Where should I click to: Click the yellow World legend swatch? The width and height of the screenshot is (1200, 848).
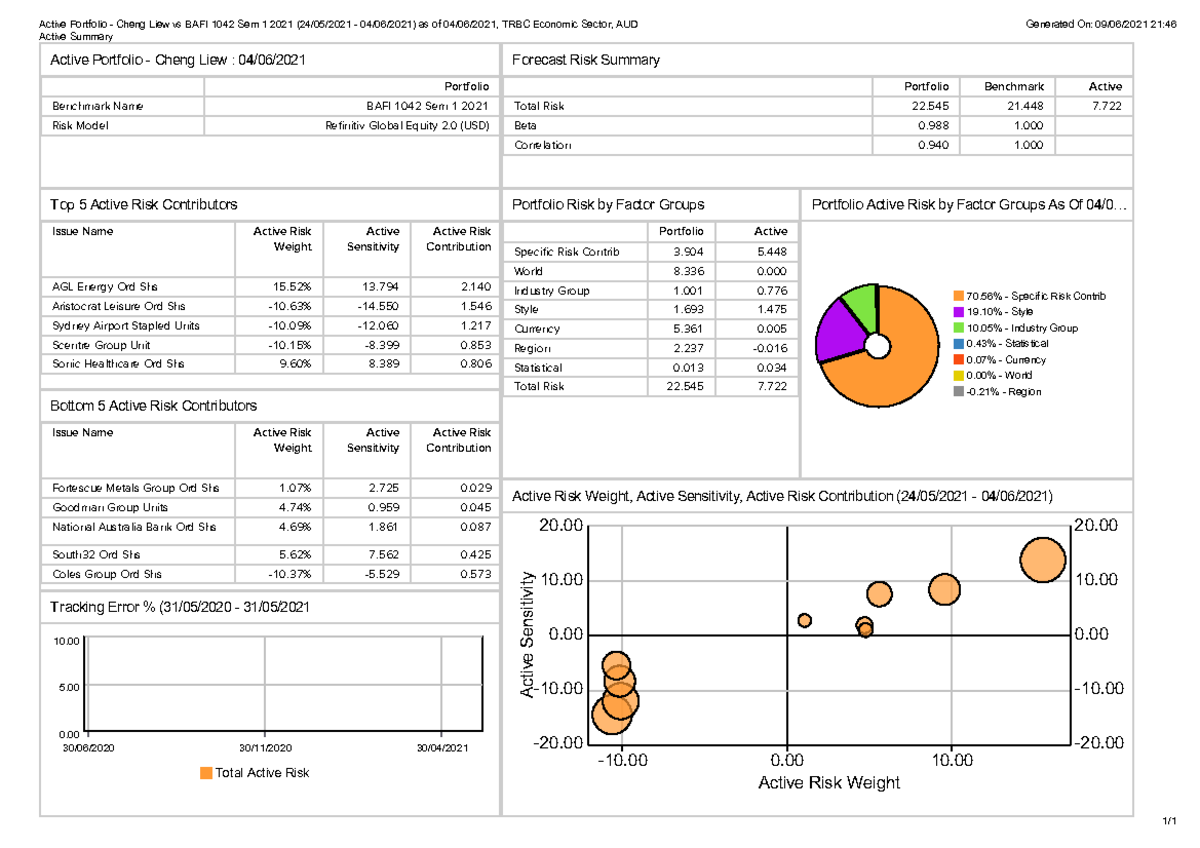pyautogui.click(x=957, y=376)
